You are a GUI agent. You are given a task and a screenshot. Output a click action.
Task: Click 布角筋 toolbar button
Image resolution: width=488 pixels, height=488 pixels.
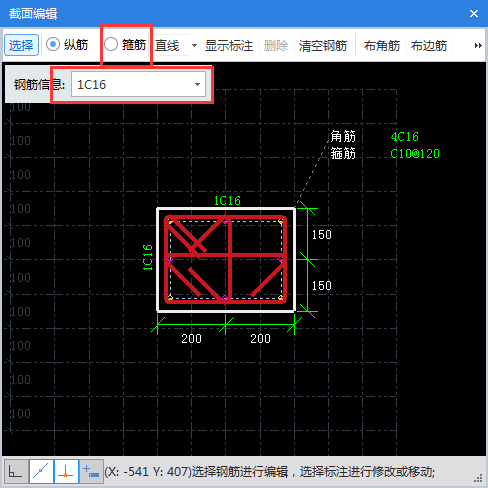[x=382, y=45]
